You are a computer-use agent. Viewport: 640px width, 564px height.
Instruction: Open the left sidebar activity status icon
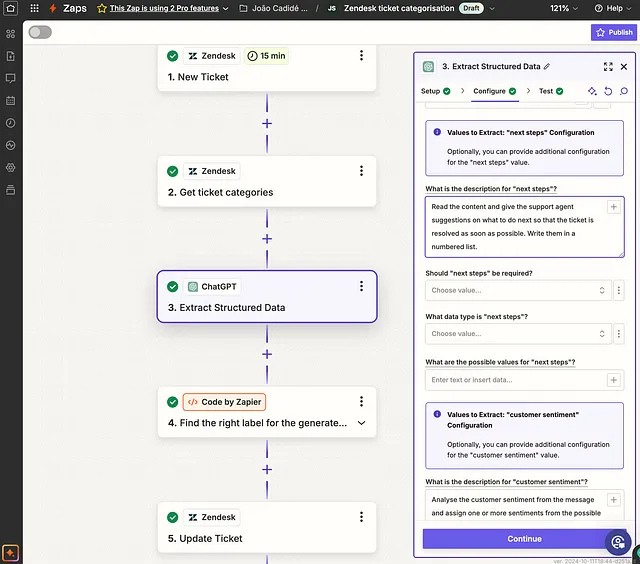pyautogui.click(x=11, y=145)
